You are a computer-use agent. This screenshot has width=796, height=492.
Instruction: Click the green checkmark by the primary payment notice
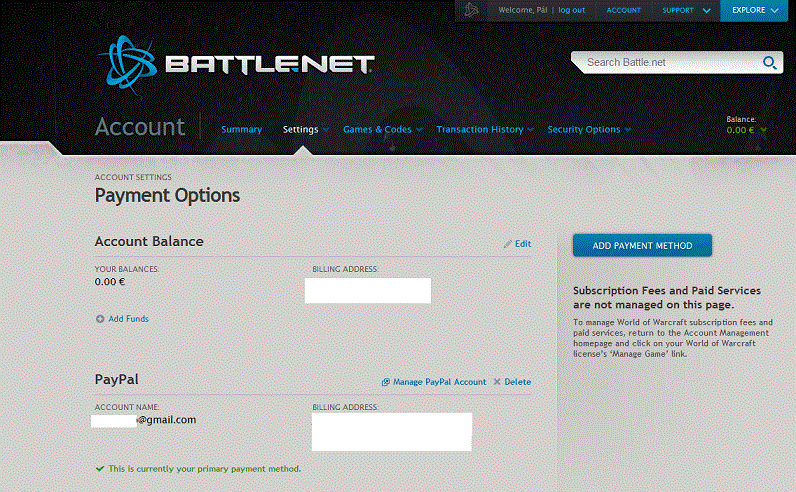click(x=100, y=469)
